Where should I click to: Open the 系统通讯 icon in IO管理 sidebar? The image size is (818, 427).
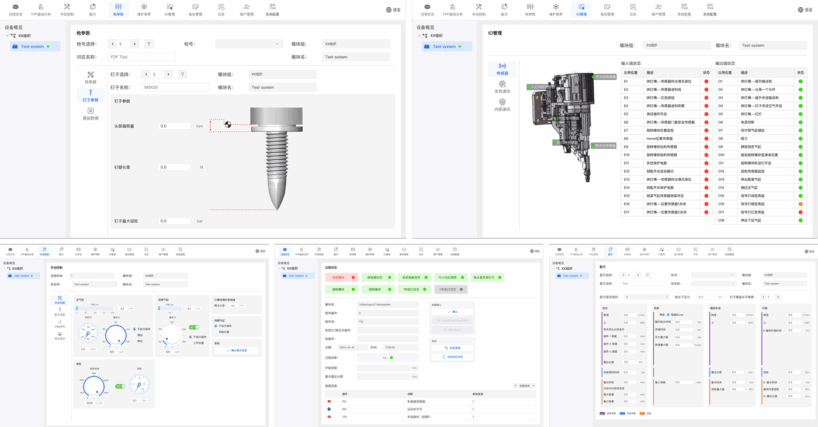click(x=502, y=87)
